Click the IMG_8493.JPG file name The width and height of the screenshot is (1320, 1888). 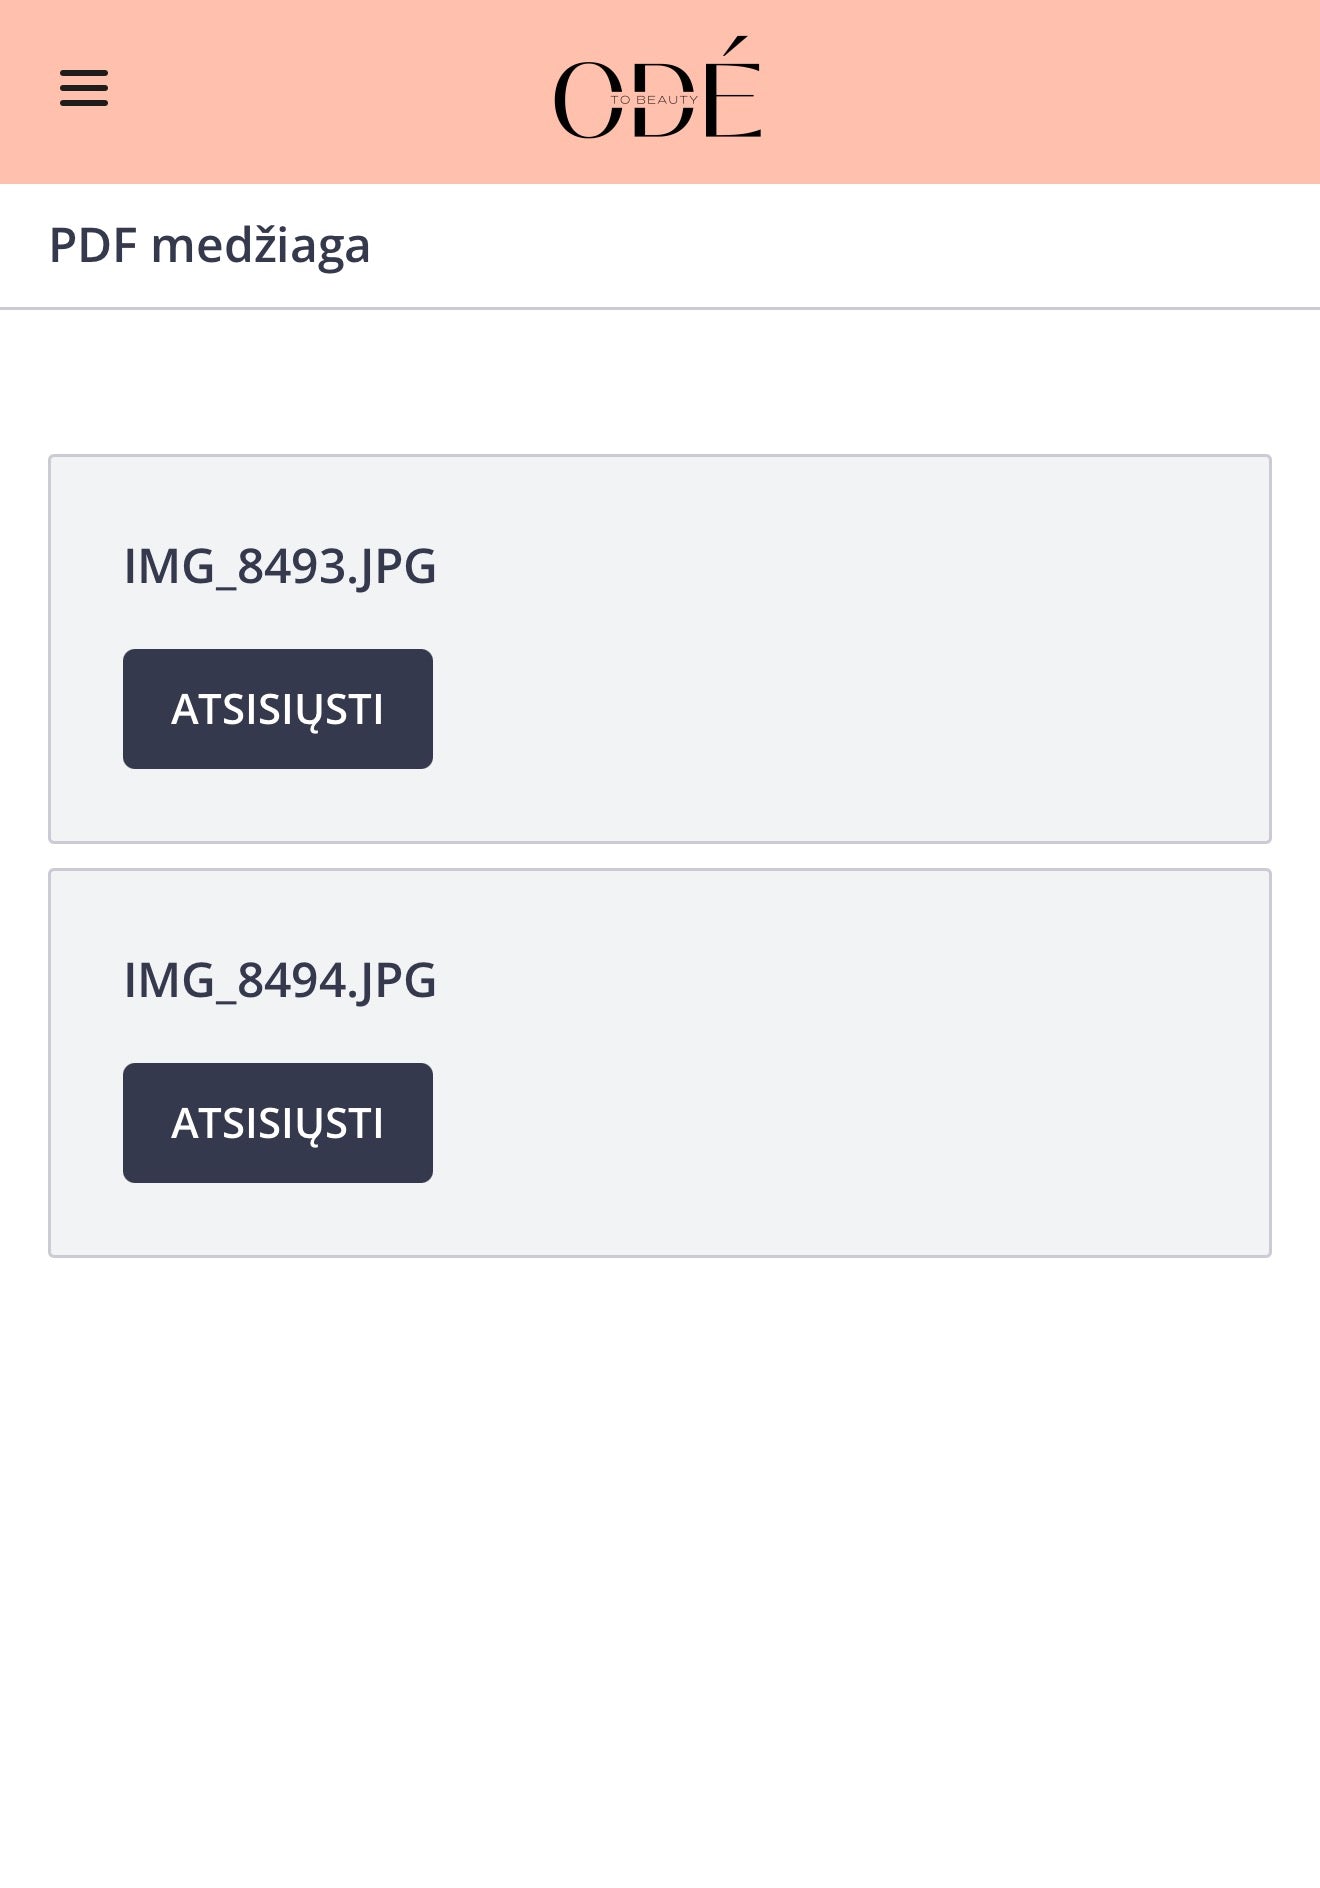[280, 566]
